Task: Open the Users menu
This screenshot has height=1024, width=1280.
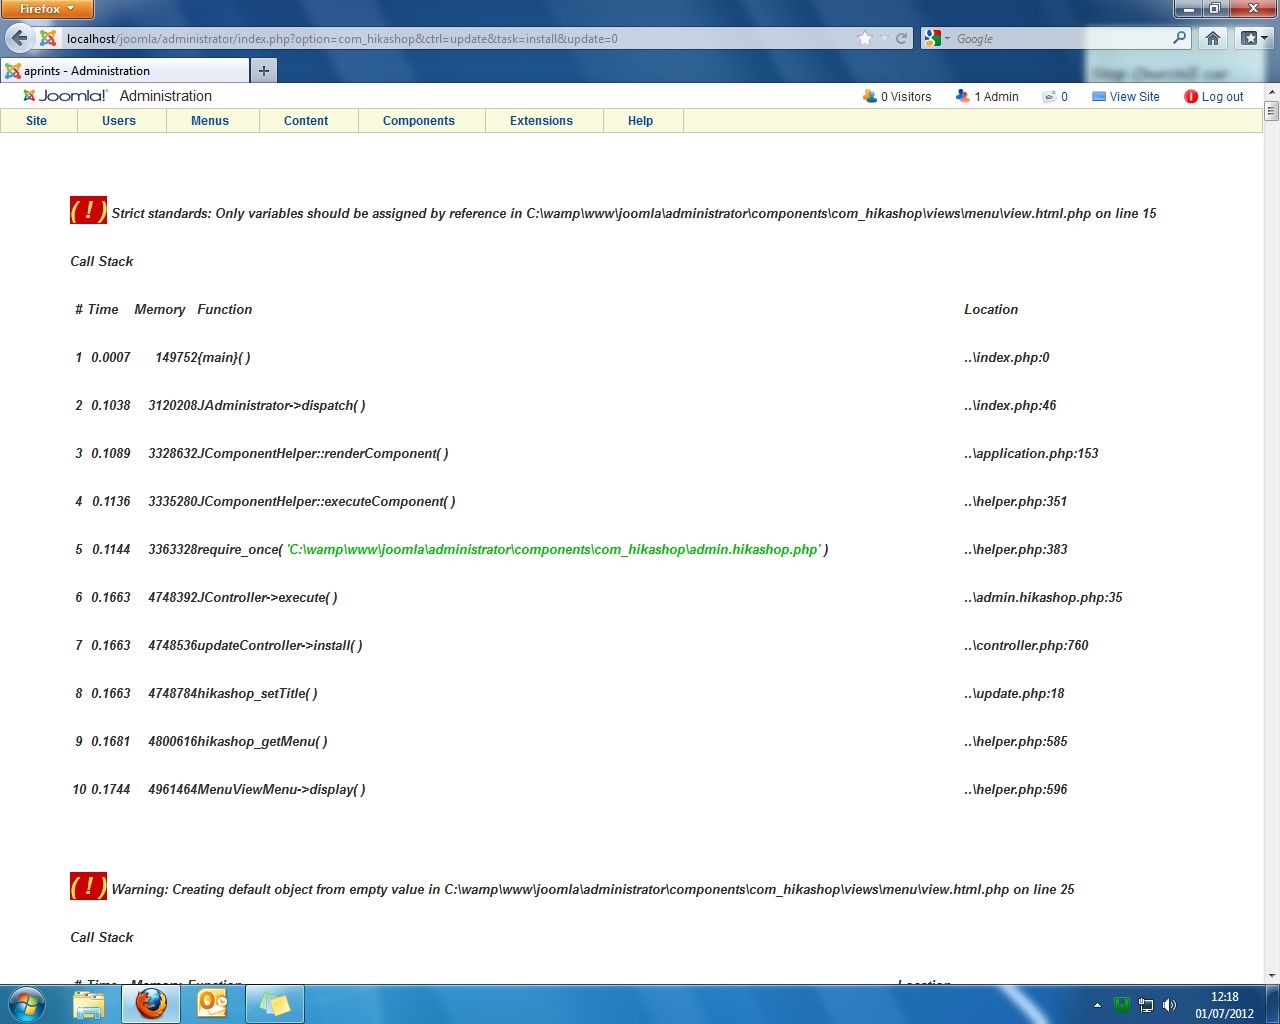Action: 119,121
